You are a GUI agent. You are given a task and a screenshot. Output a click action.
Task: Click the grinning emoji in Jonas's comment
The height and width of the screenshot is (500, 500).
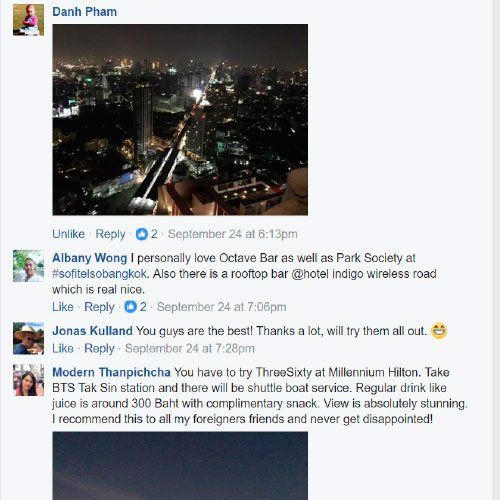point(439,331)
